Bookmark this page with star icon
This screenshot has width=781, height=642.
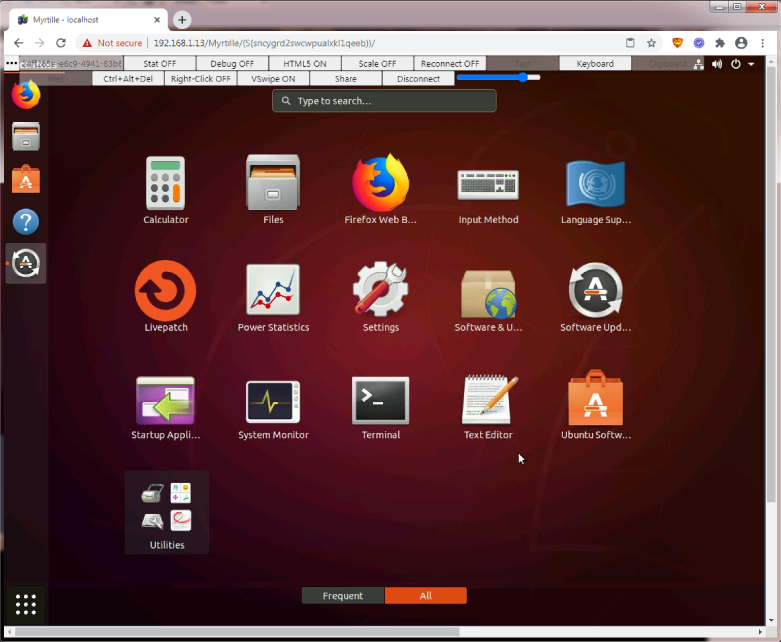click(651, 43)
